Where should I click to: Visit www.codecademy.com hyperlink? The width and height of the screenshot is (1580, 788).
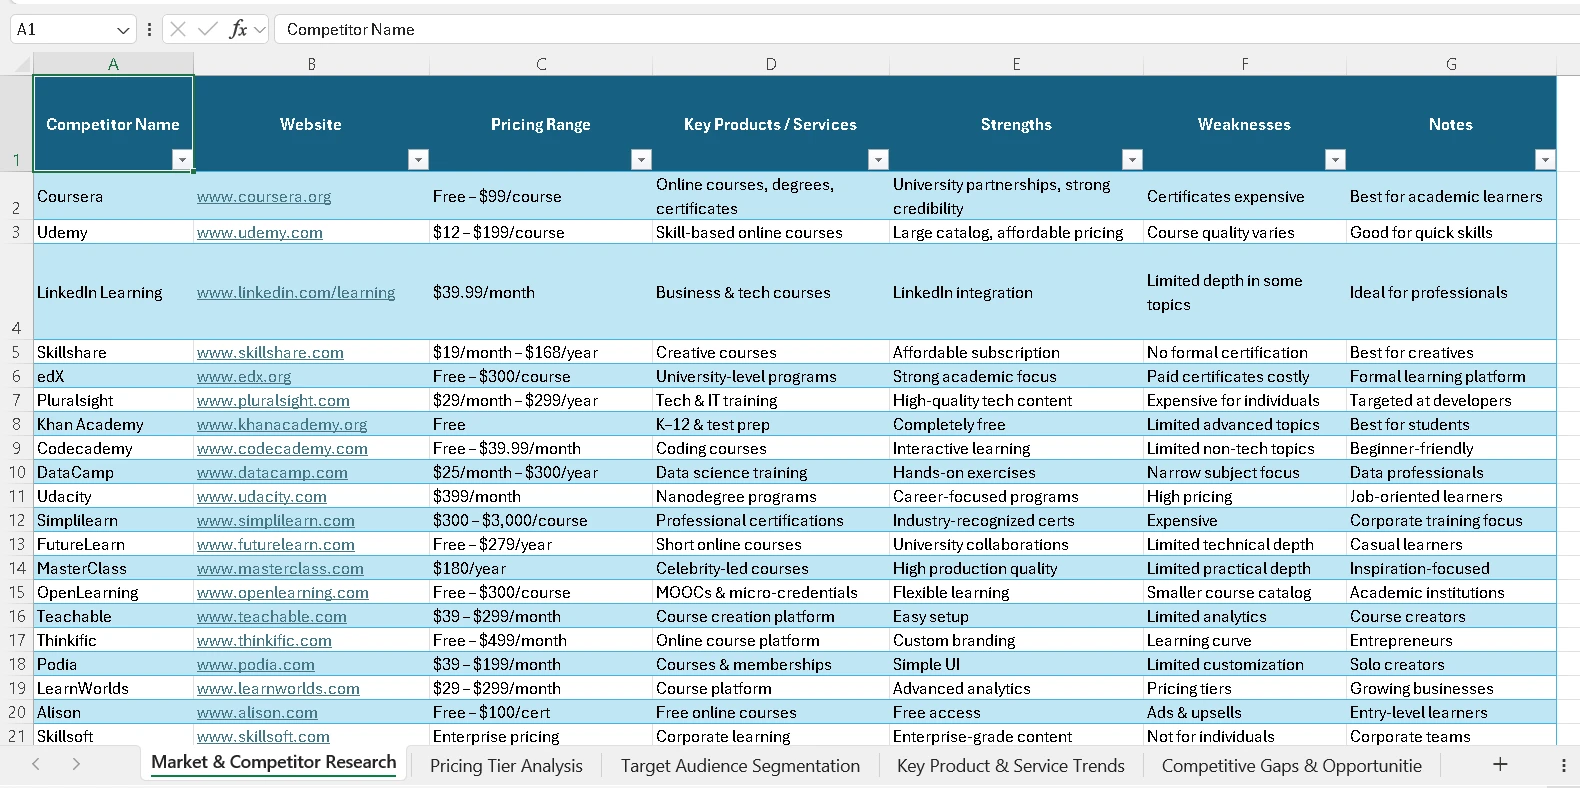pos(282,449)
